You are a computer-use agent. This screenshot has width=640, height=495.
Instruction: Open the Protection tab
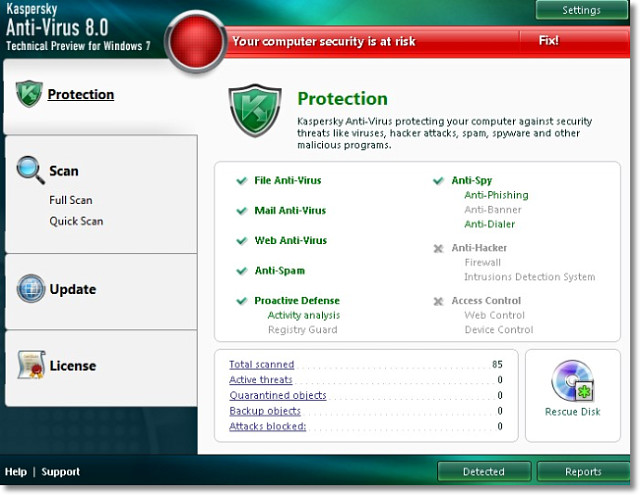[81, 94]
